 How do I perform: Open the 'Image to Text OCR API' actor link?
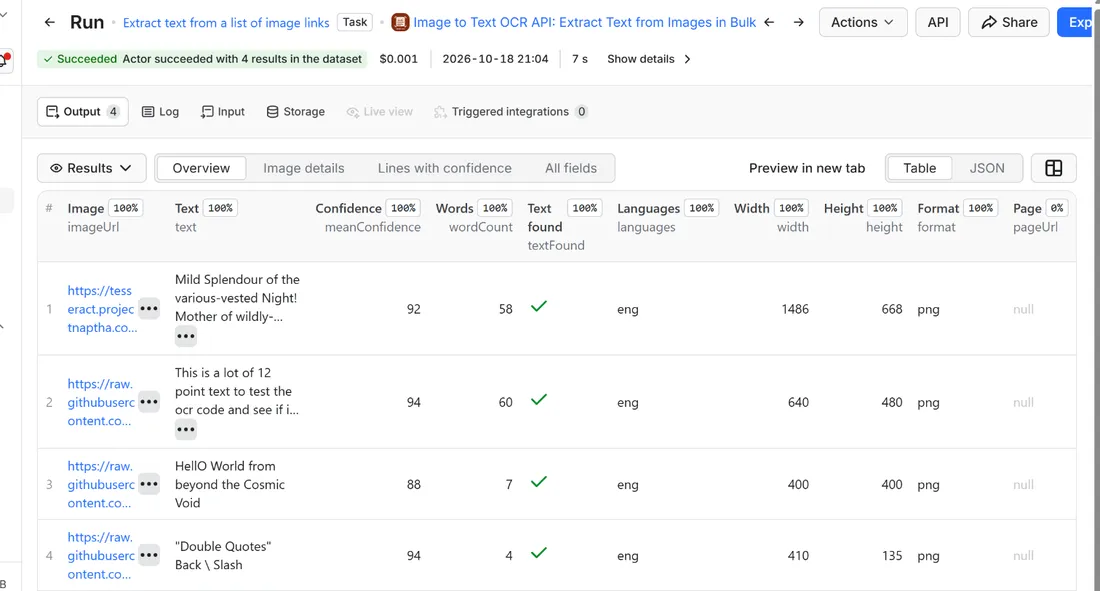[x=584, y=22]
